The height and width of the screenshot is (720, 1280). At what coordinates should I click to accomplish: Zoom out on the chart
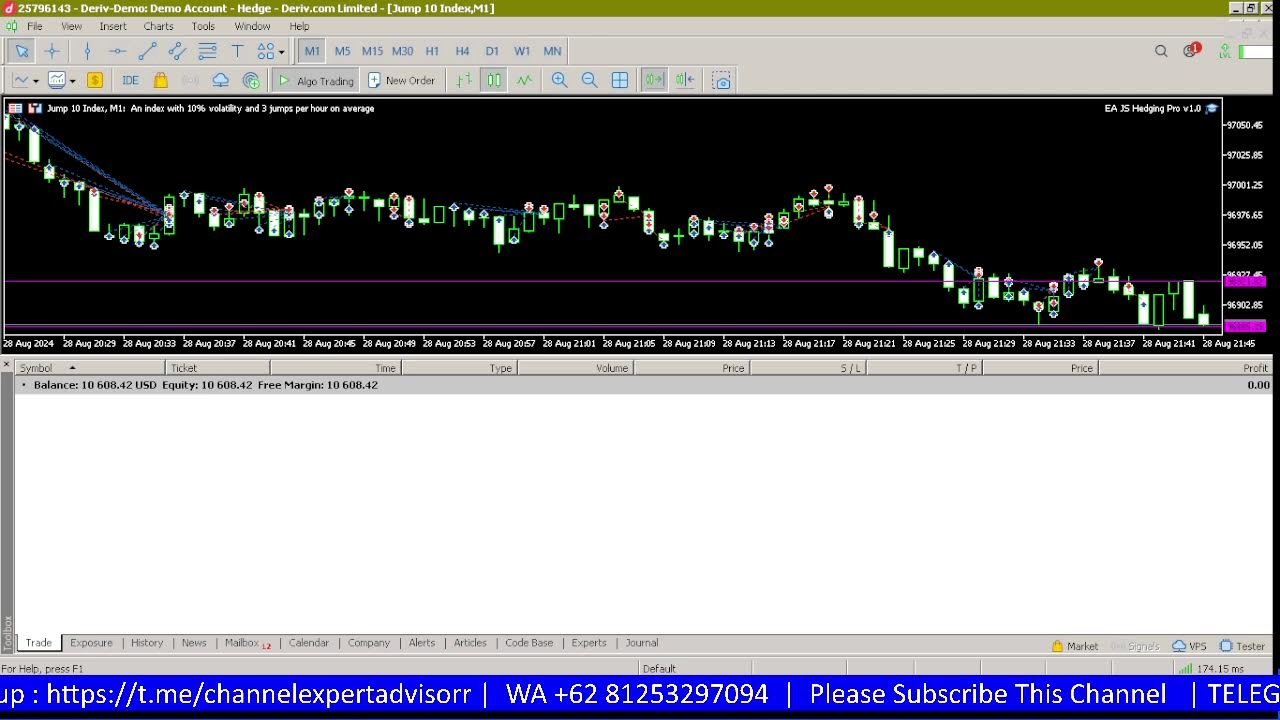tap(589, 80)
